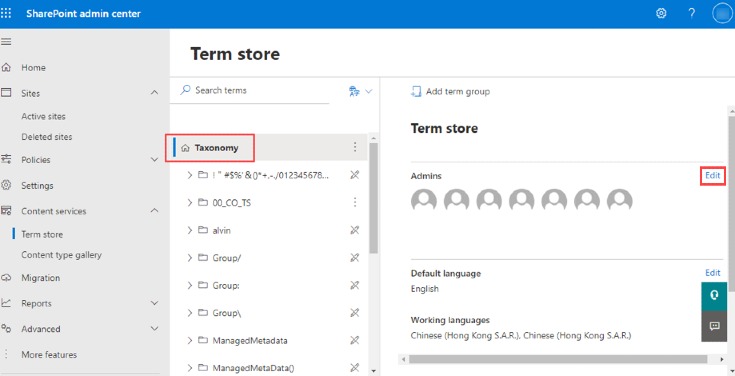This screenshot has width=735, height=376.
Task: Click pin icon for Group\ row
Action: 355,313
